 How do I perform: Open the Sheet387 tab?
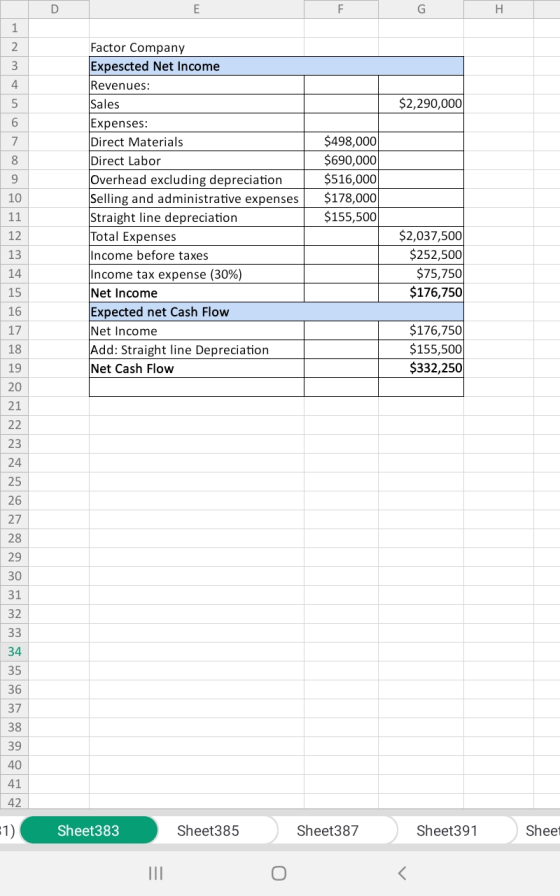point(327,830)
